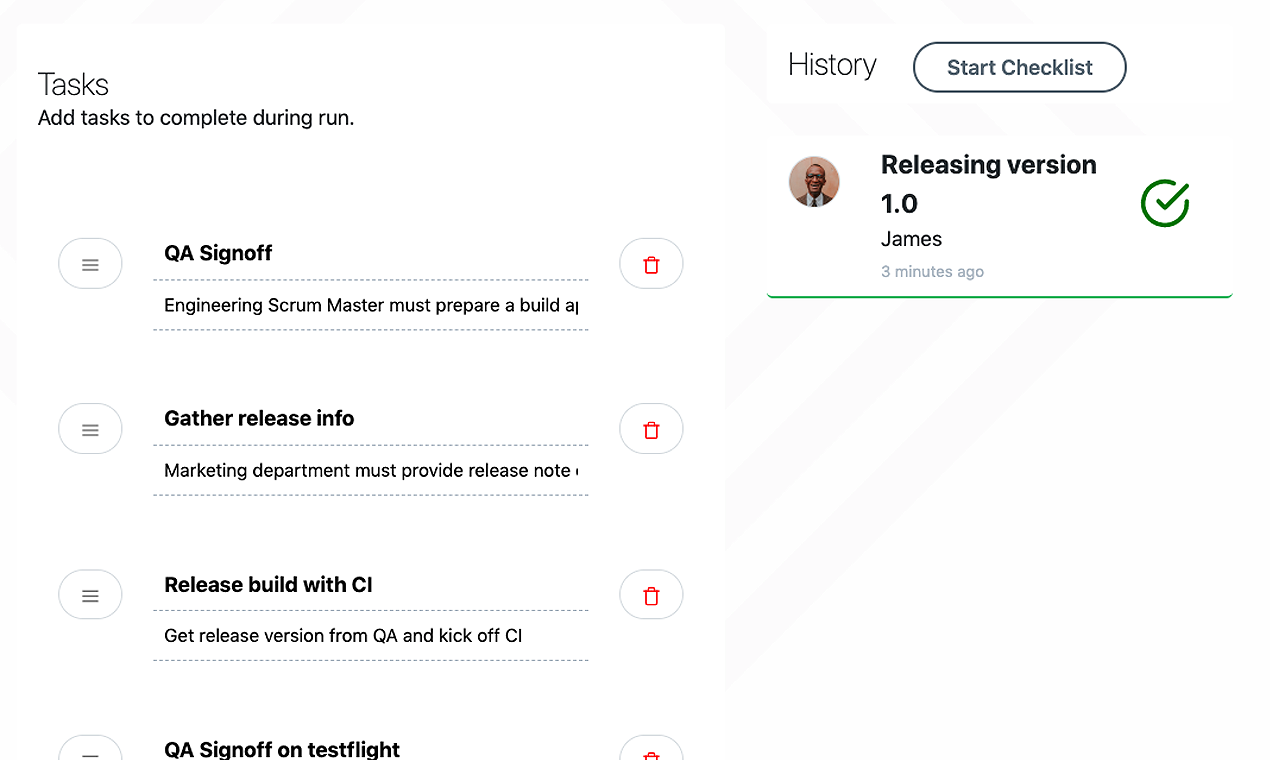Click the 3 minutes ago timestamp
This screenshot has width=1270, height=760.
click(x=932, y=271)
